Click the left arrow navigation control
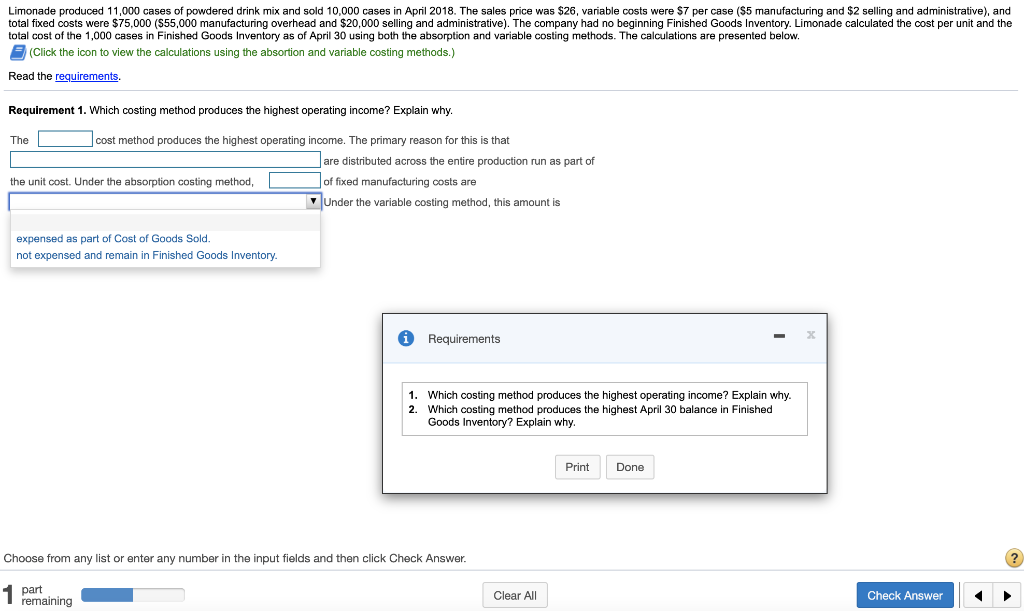 pyautogui.click(x=977, y=595)
